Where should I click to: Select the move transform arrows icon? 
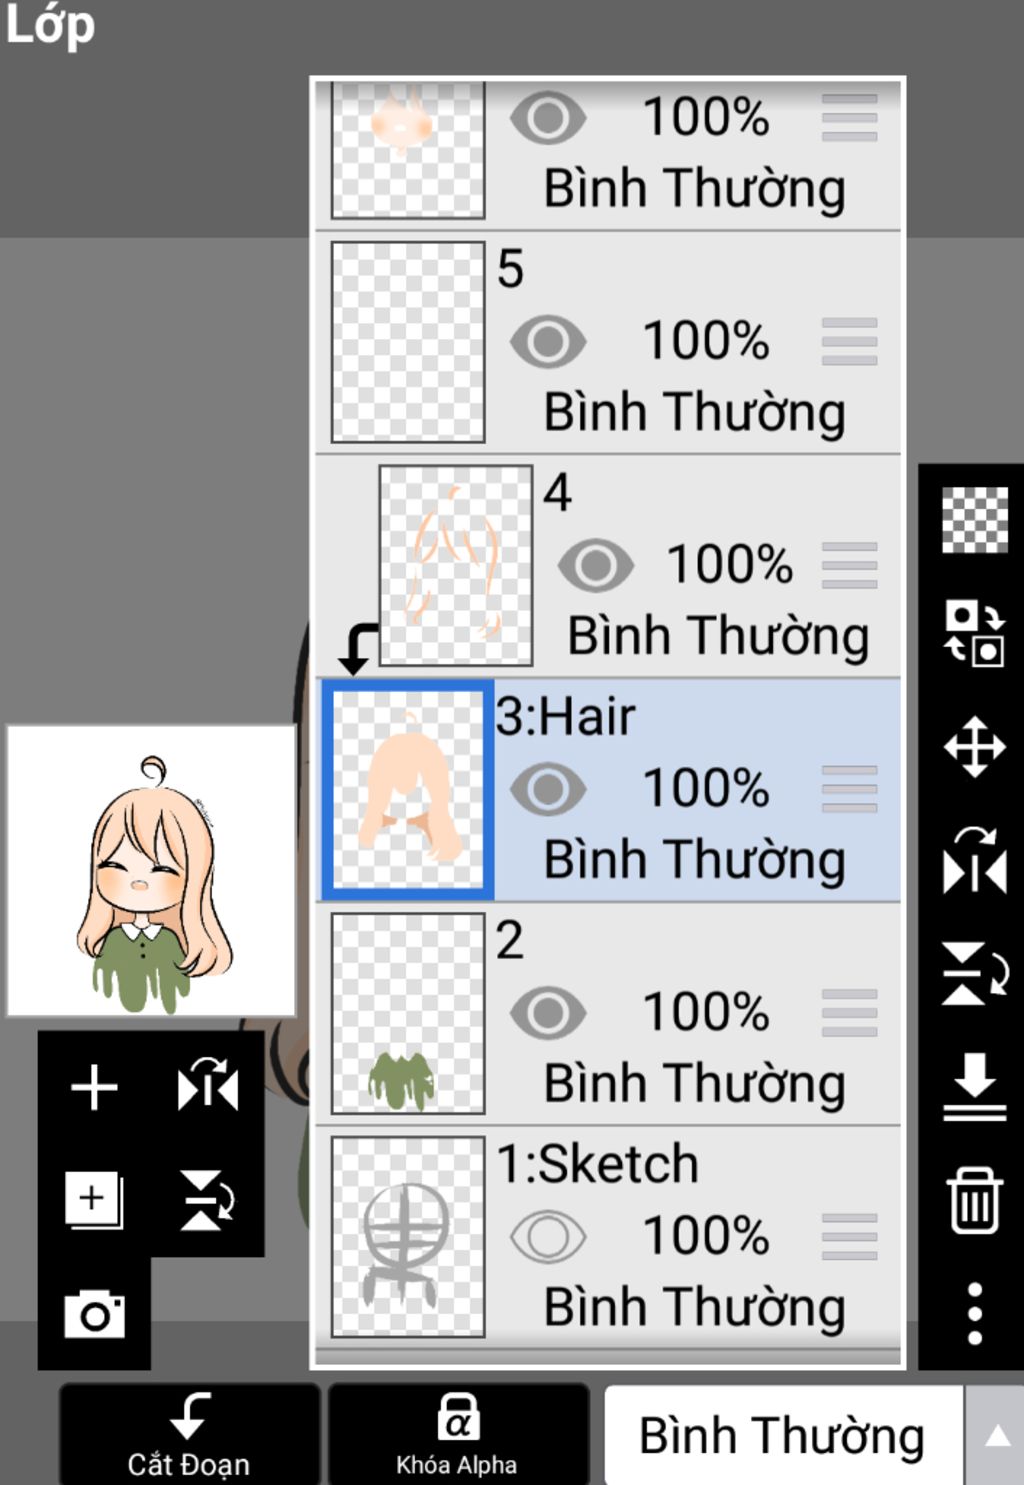click(975, 746)
